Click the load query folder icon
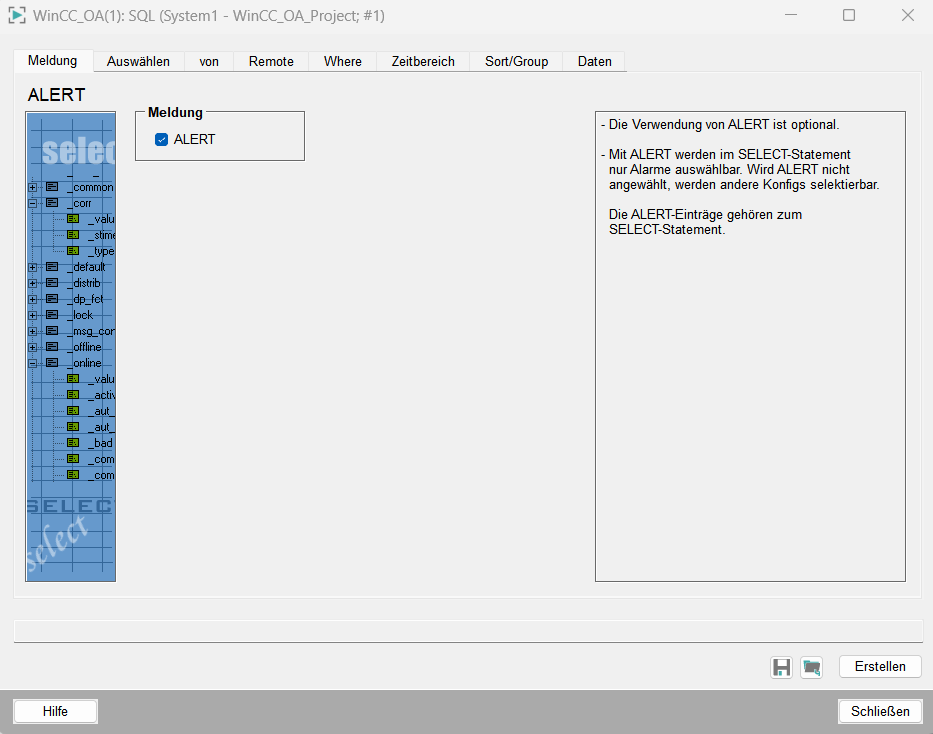 [811, 667]
